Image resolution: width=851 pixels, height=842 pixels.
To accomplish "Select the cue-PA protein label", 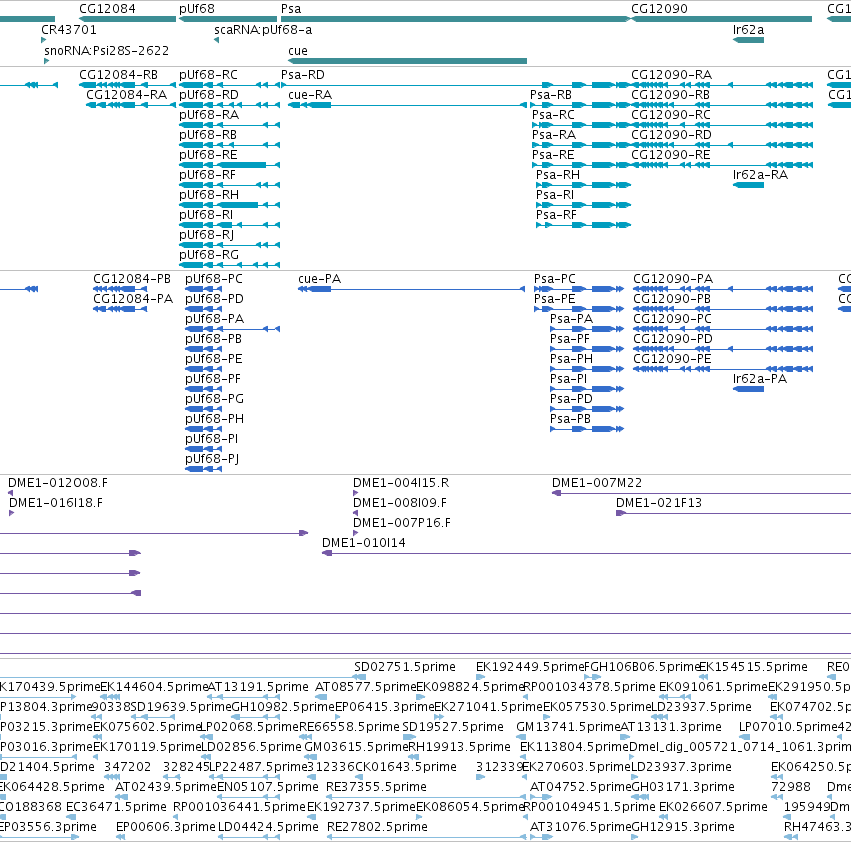I will coord(320,278).
